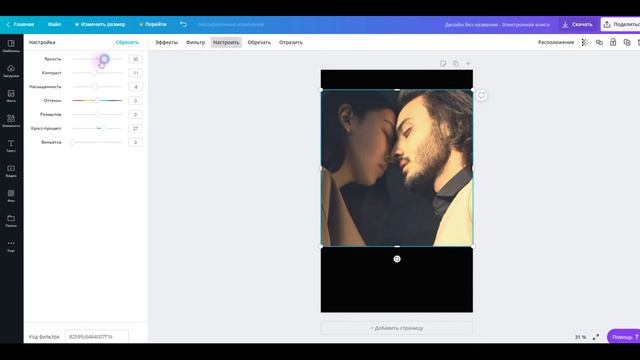Click the Скачать download button
This screenshot has height=360, width=640.
[x=577, y=24]
